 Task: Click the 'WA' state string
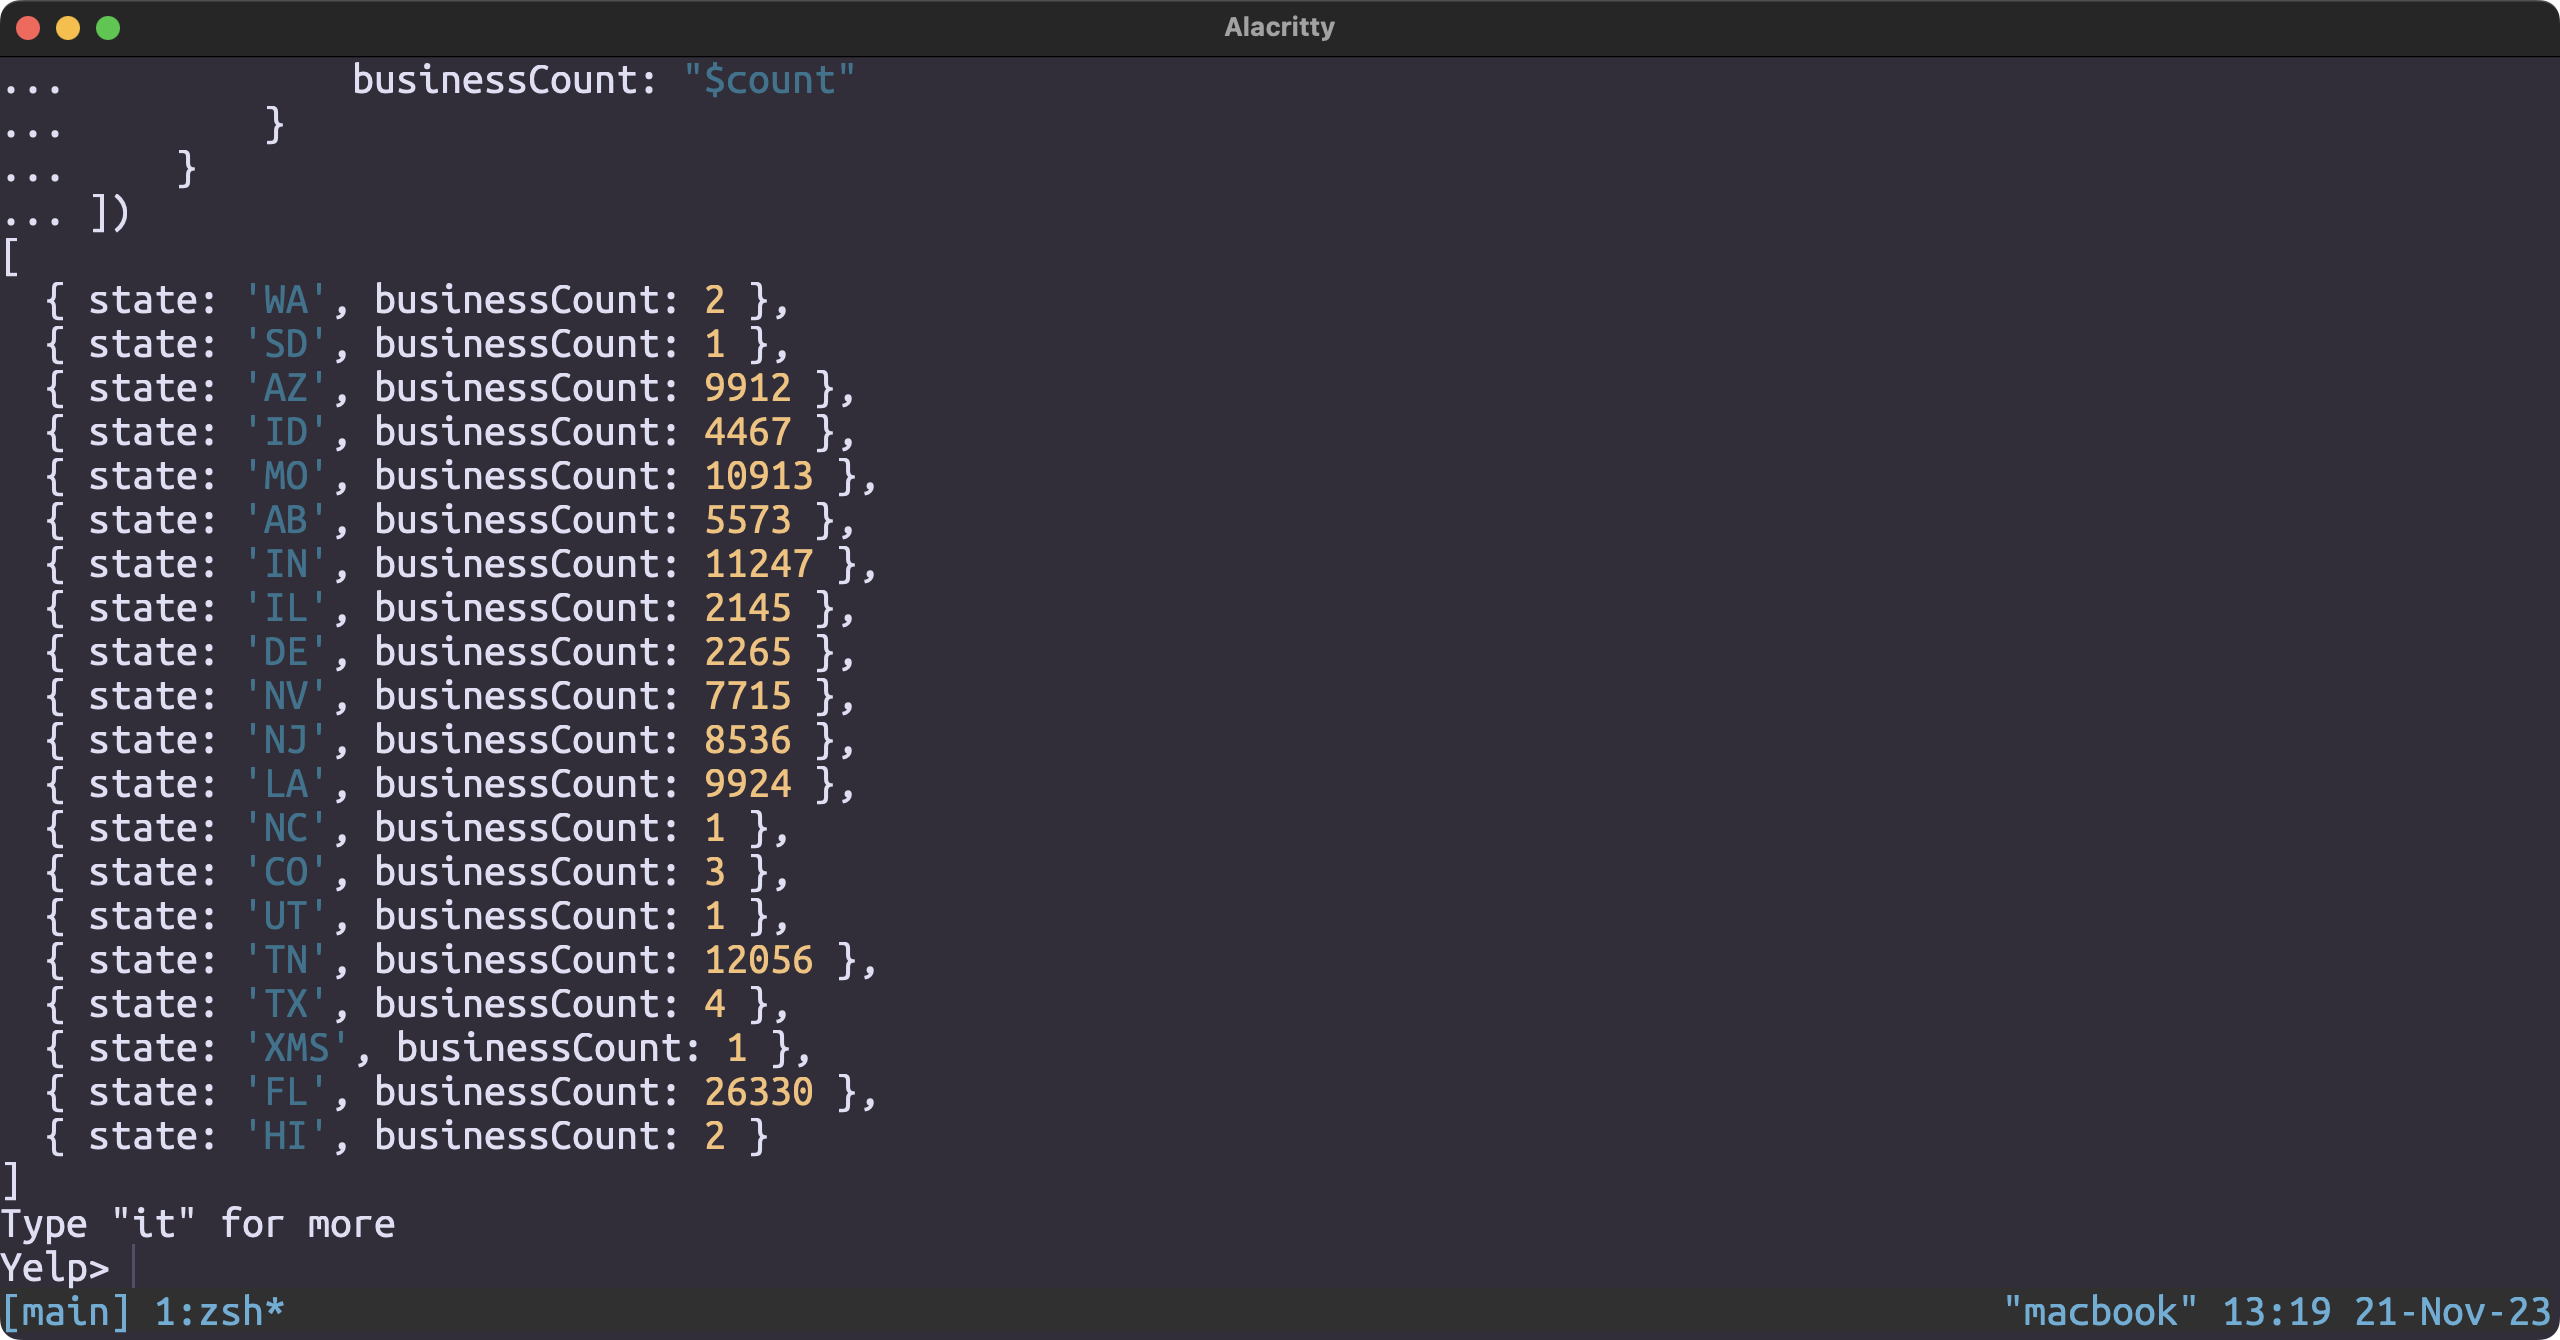[286, 300]
